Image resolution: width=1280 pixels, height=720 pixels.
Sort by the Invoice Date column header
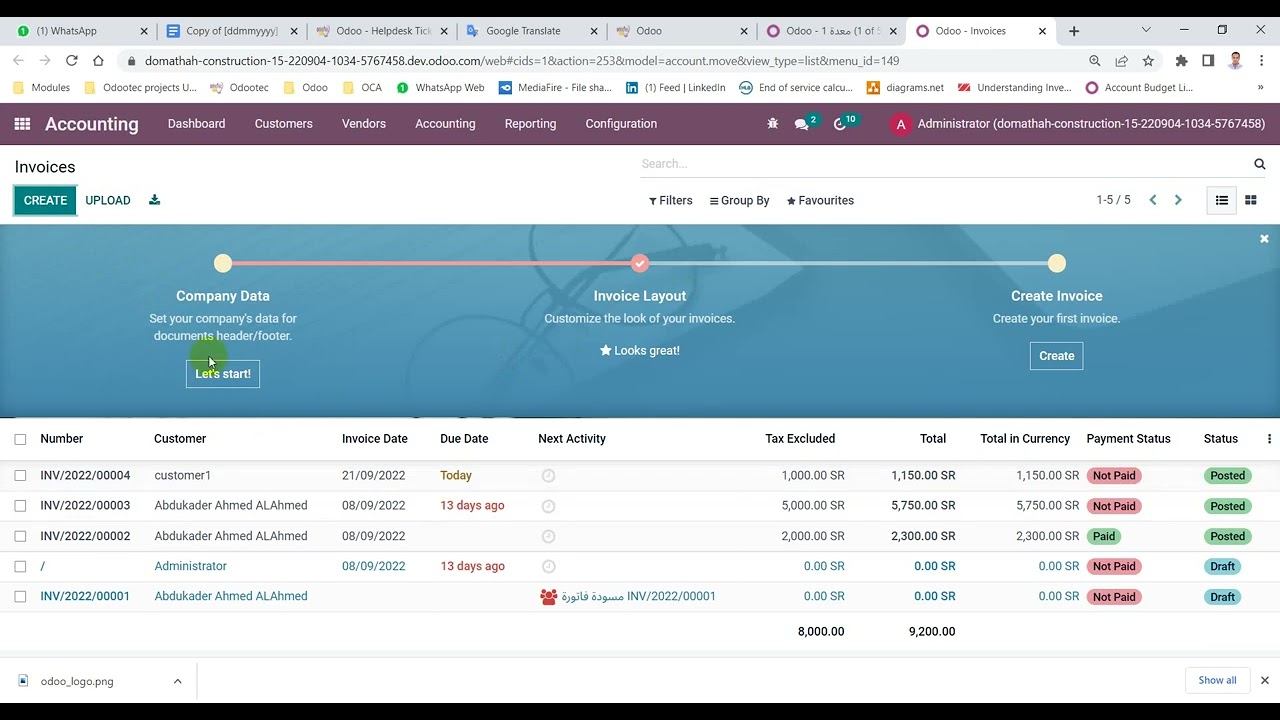coord(375,439)
